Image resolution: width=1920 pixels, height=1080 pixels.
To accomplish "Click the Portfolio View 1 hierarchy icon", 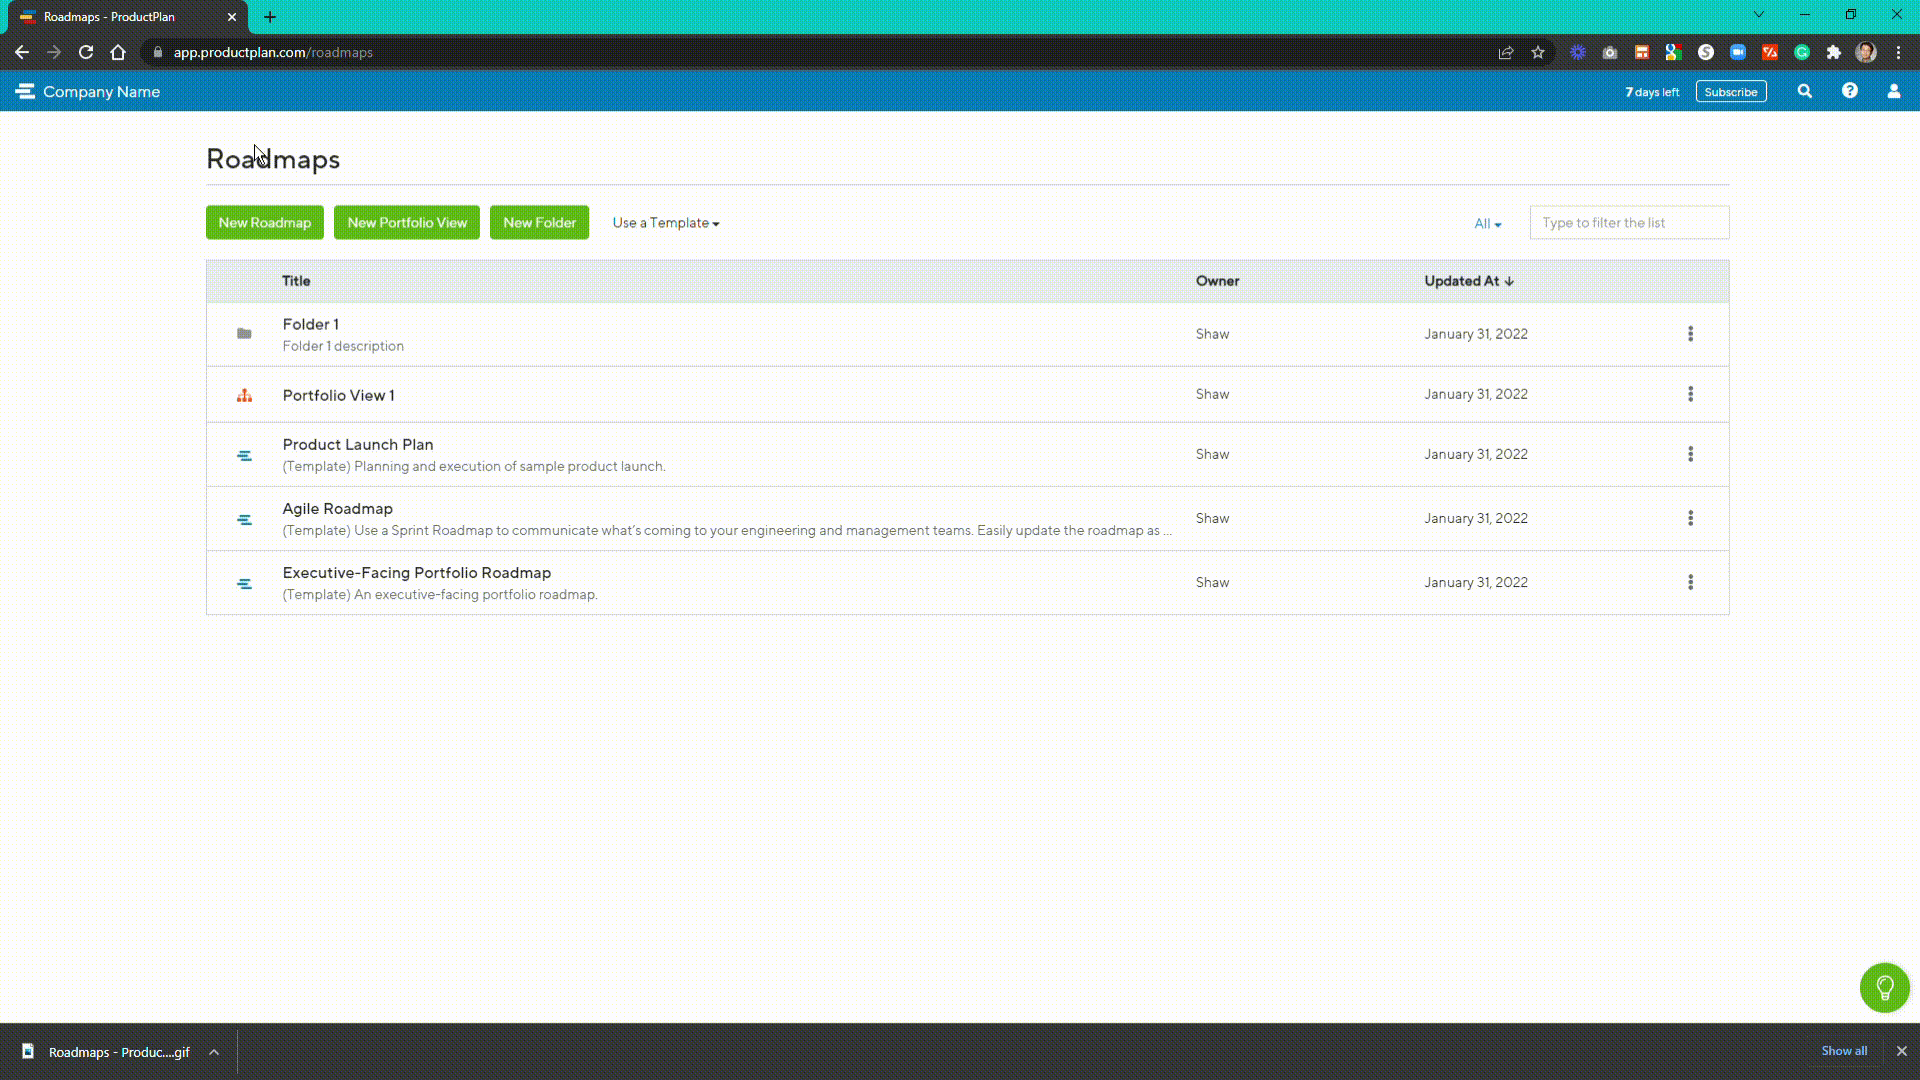I will pyautogui.click(x=244, y=395).
